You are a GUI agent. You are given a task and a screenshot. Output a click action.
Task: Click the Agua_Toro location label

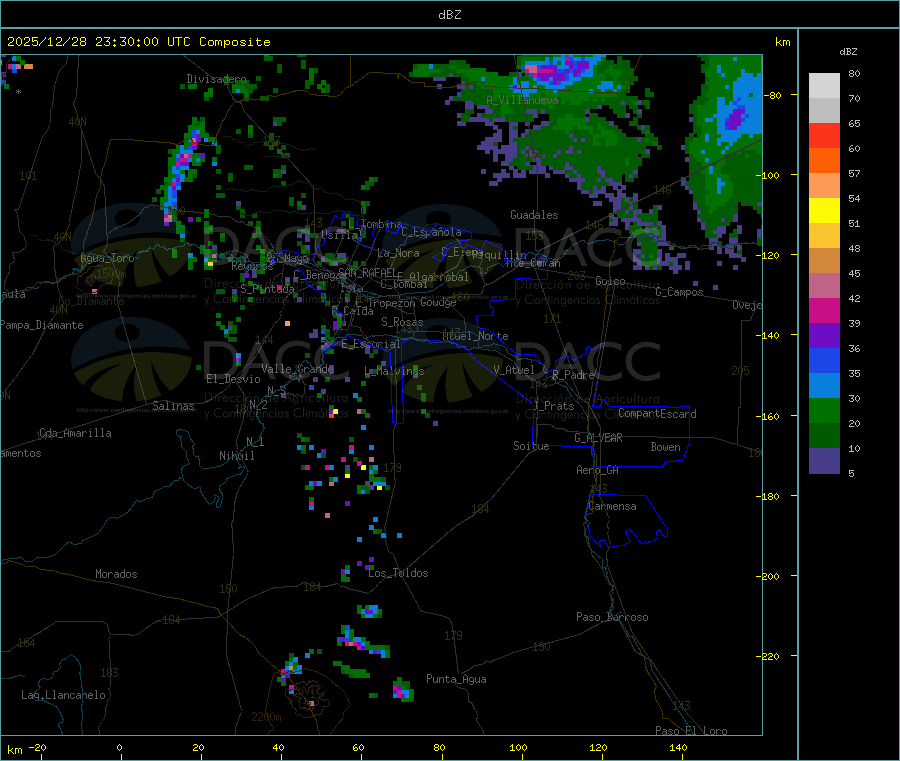(107, 258)
